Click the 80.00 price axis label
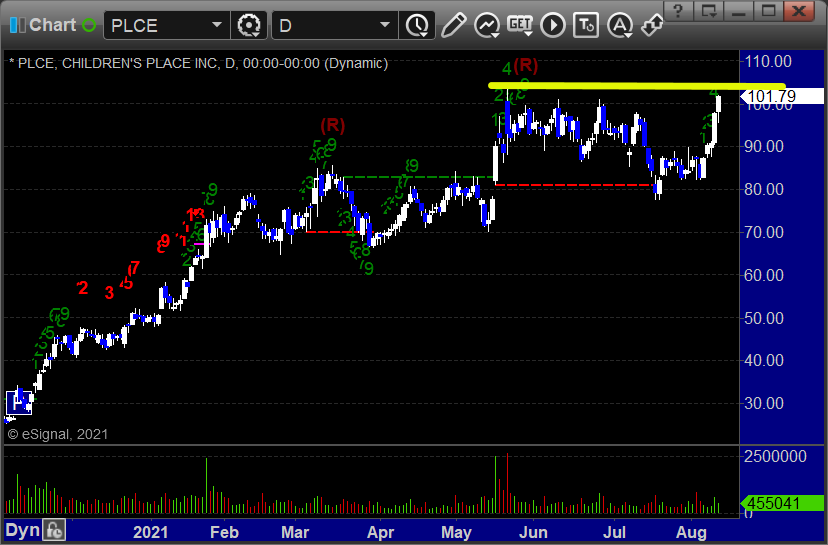The height and width of the screenshot is (545, 828). click(764, 189)
